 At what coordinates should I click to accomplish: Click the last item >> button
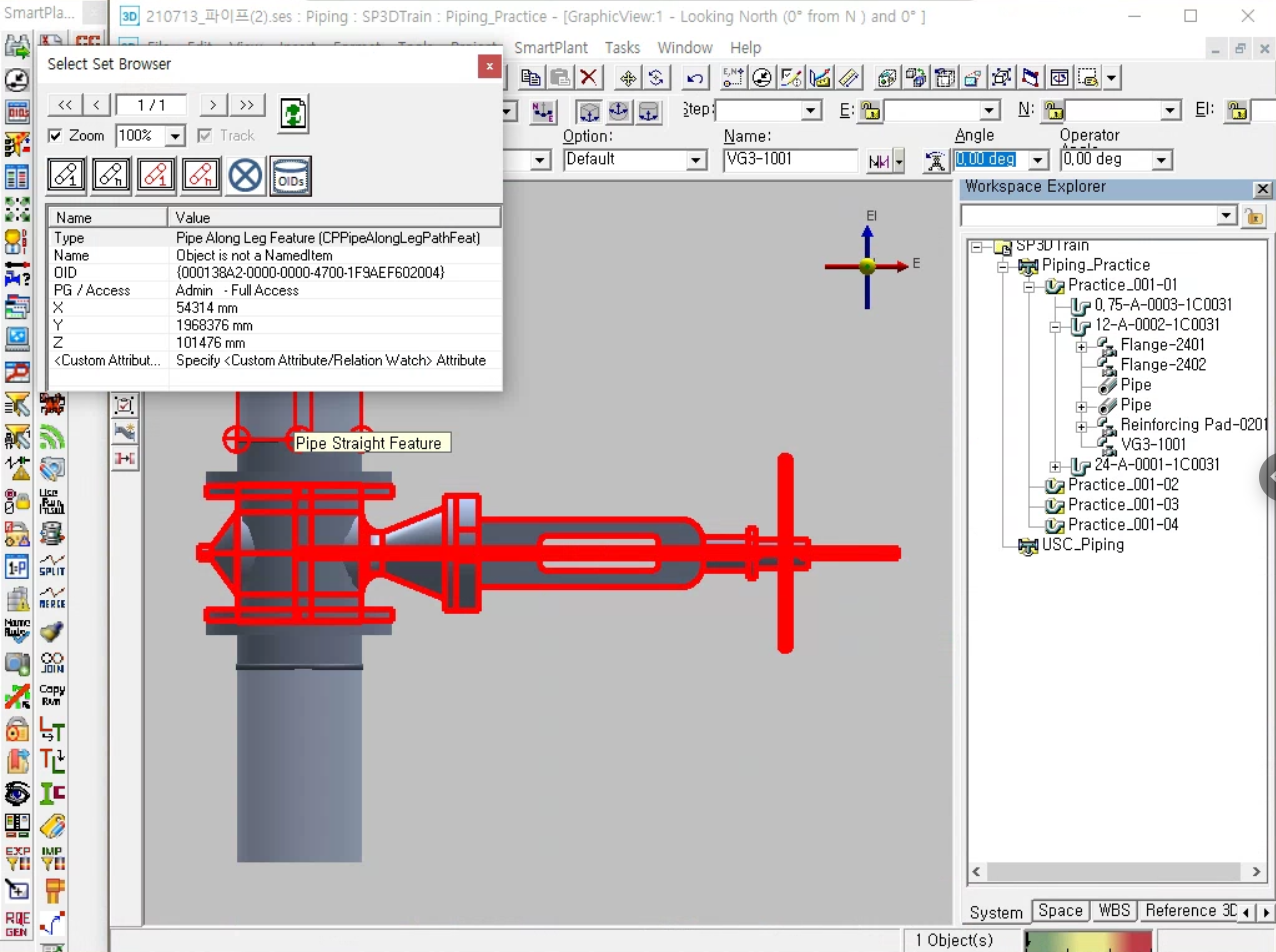(246, 105)
